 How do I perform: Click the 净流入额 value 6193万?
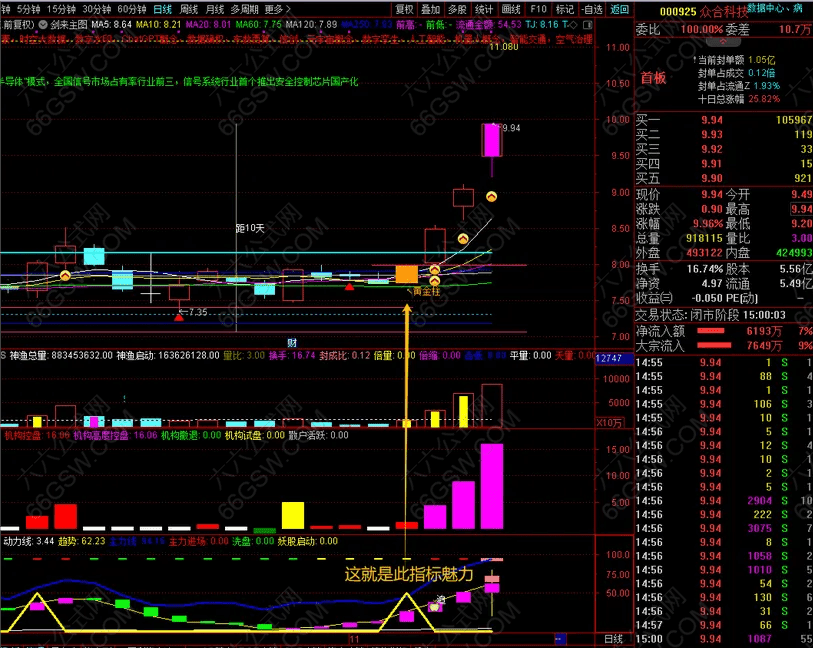point(764,331)
